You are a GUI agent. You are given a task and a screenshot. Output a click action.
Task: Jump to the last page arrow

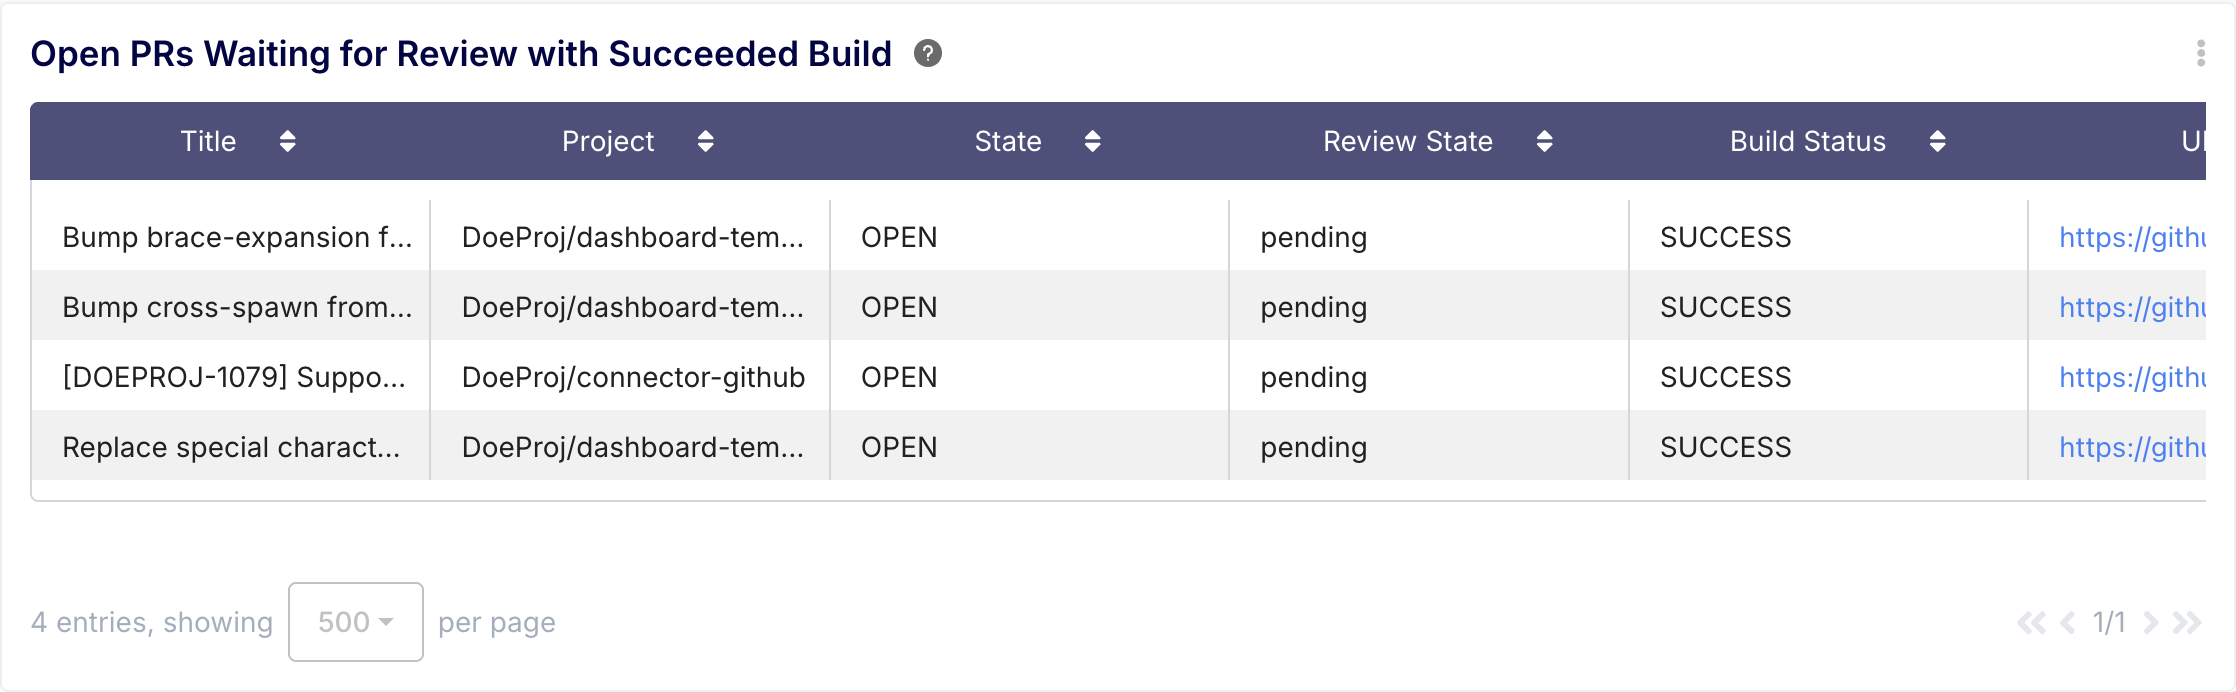(2187, 623)
